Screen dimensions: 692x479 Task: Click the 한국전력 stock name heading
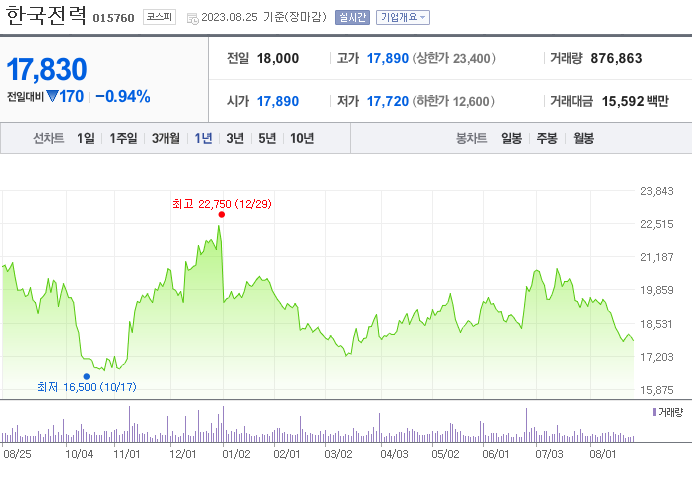click(x=46, y=16)
